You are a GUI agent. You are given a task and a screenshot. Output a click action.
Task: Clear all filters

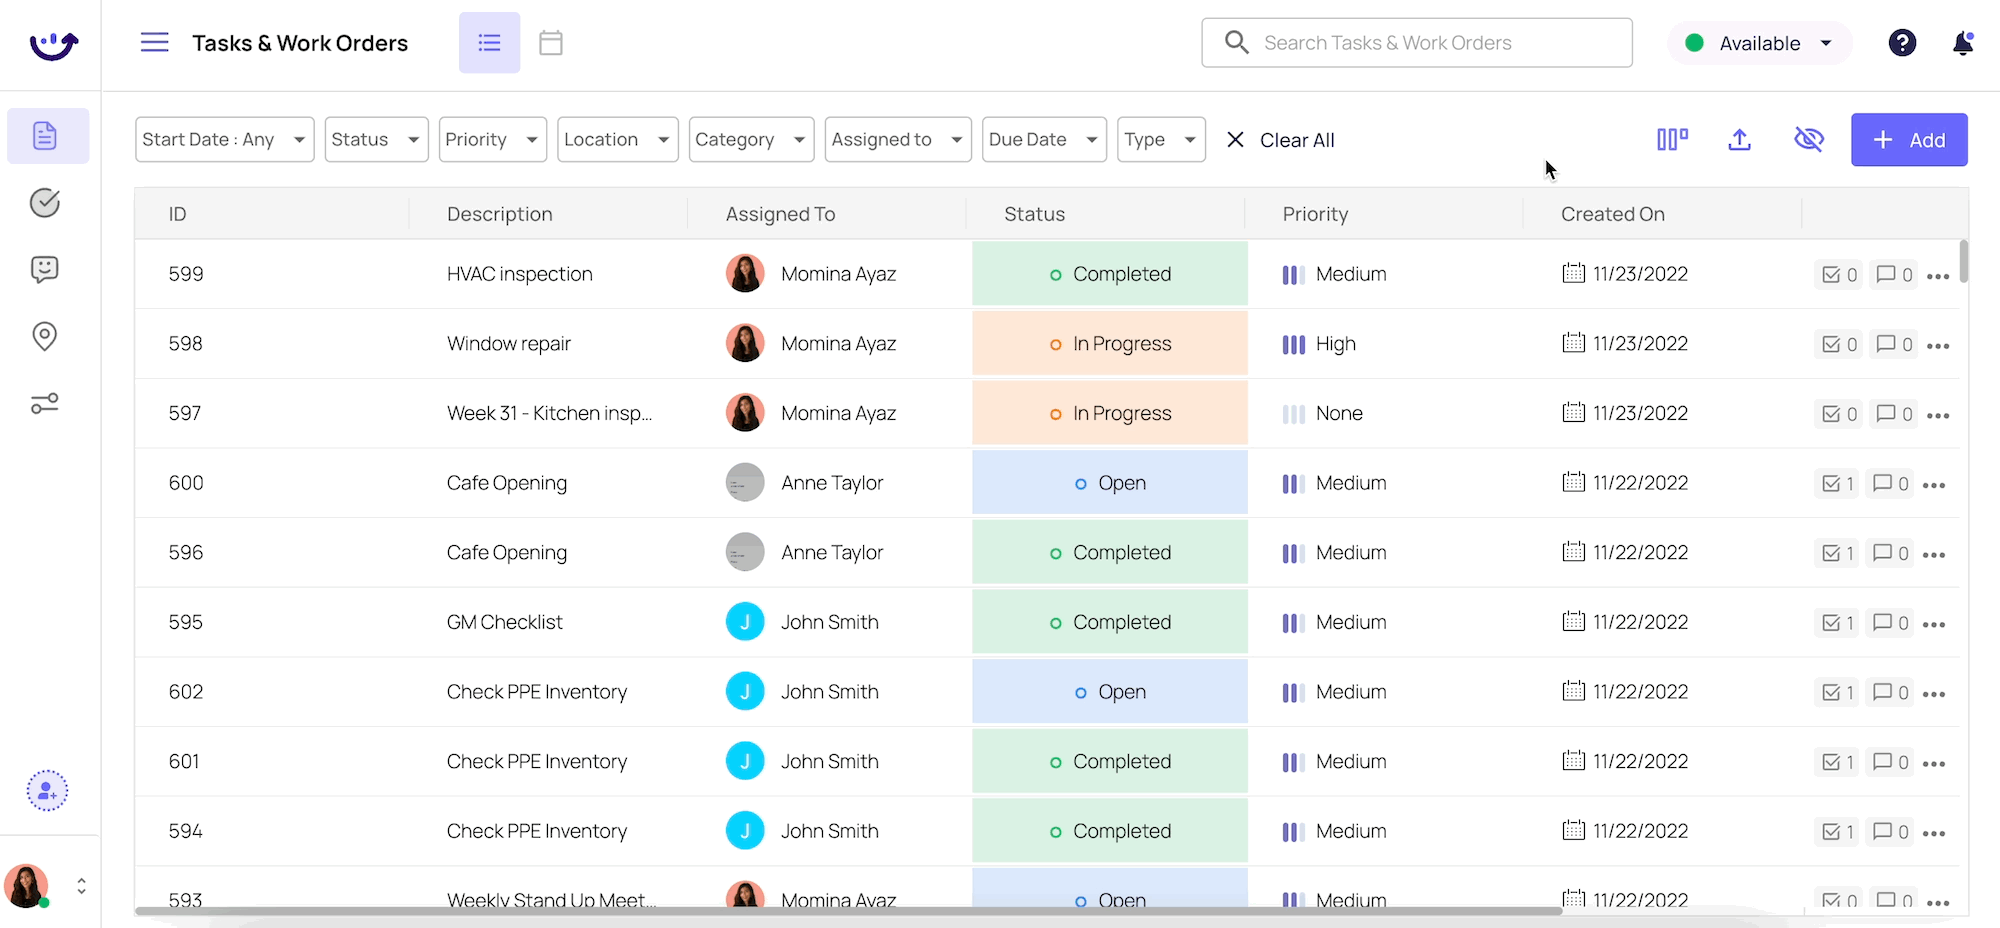point(1281,140)
